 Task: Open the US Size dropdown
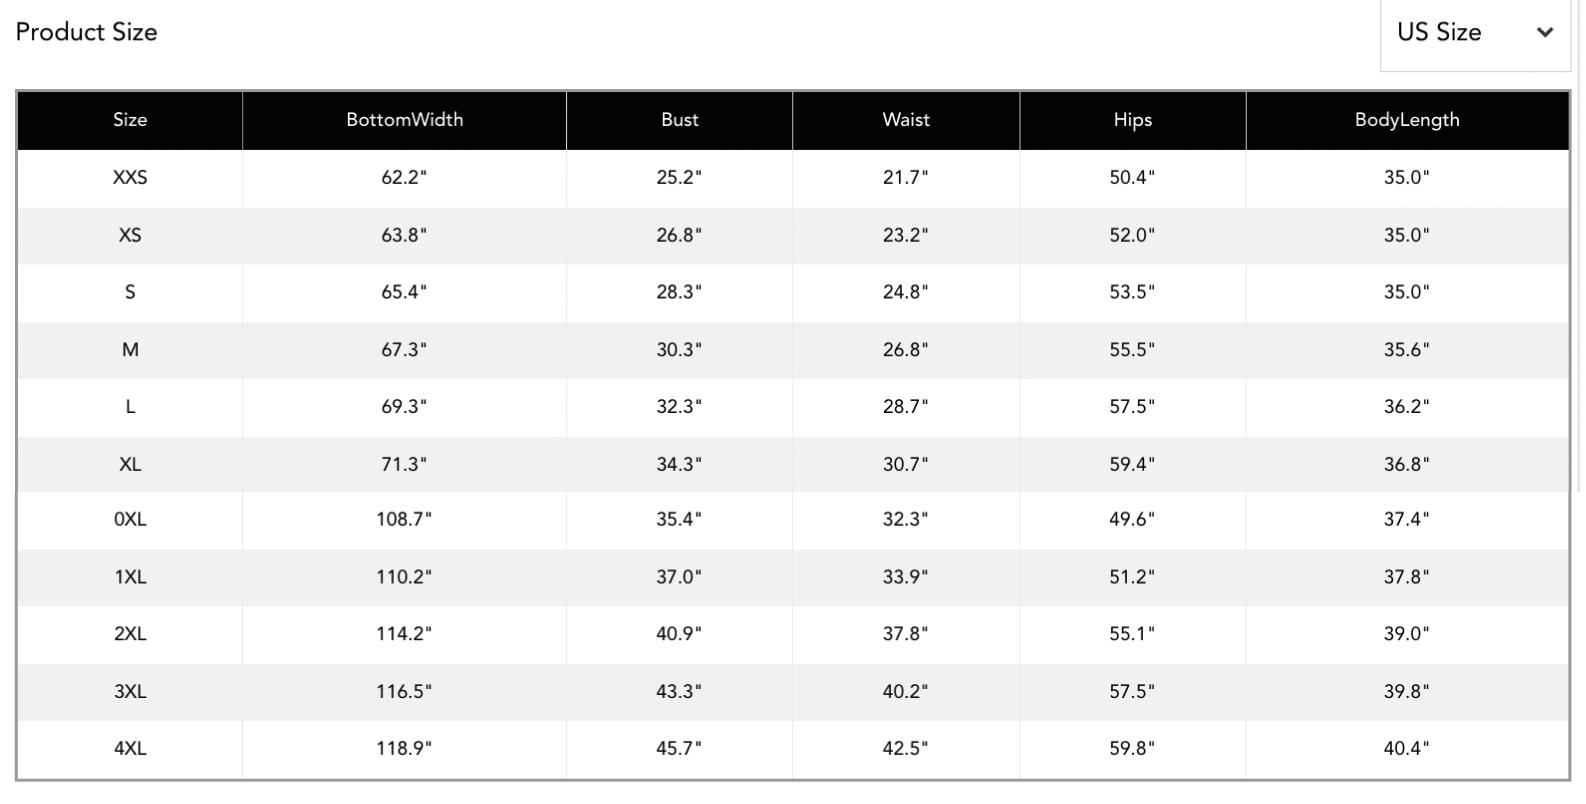click(x=1474, y=33)
